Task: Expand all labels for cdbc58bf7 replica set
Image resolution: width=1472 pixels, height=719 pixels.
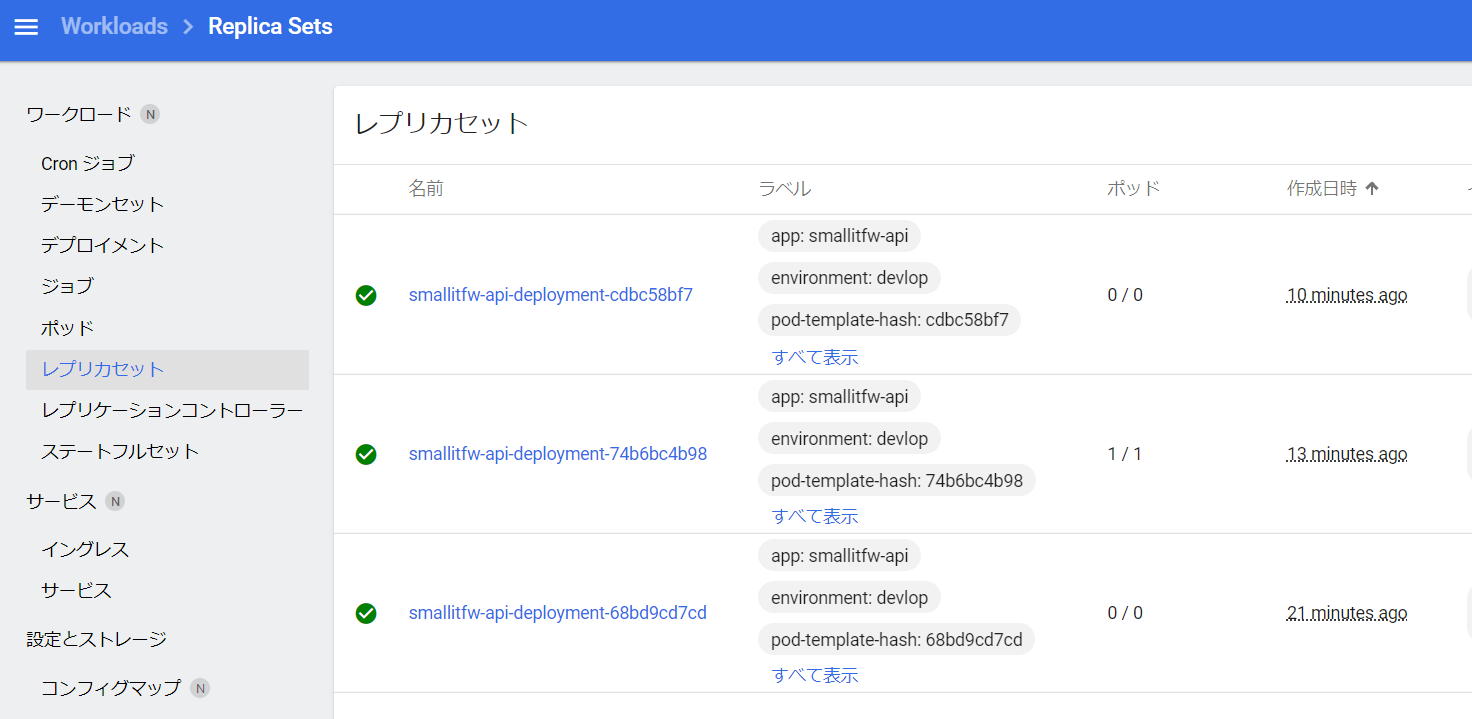Action: 814,357
